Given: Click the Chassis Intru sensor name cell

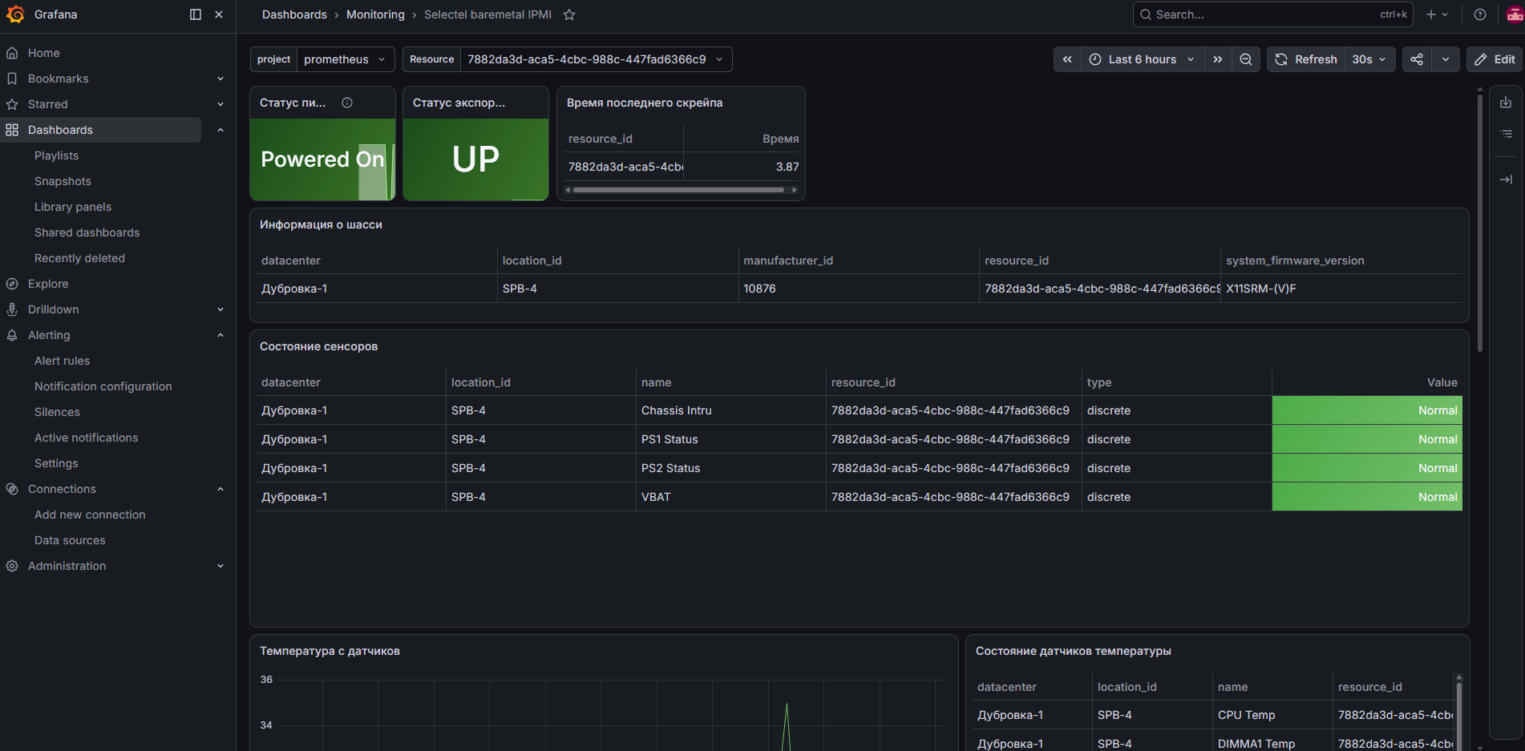Looking at the screenshot, I should (x=731, y=411).
